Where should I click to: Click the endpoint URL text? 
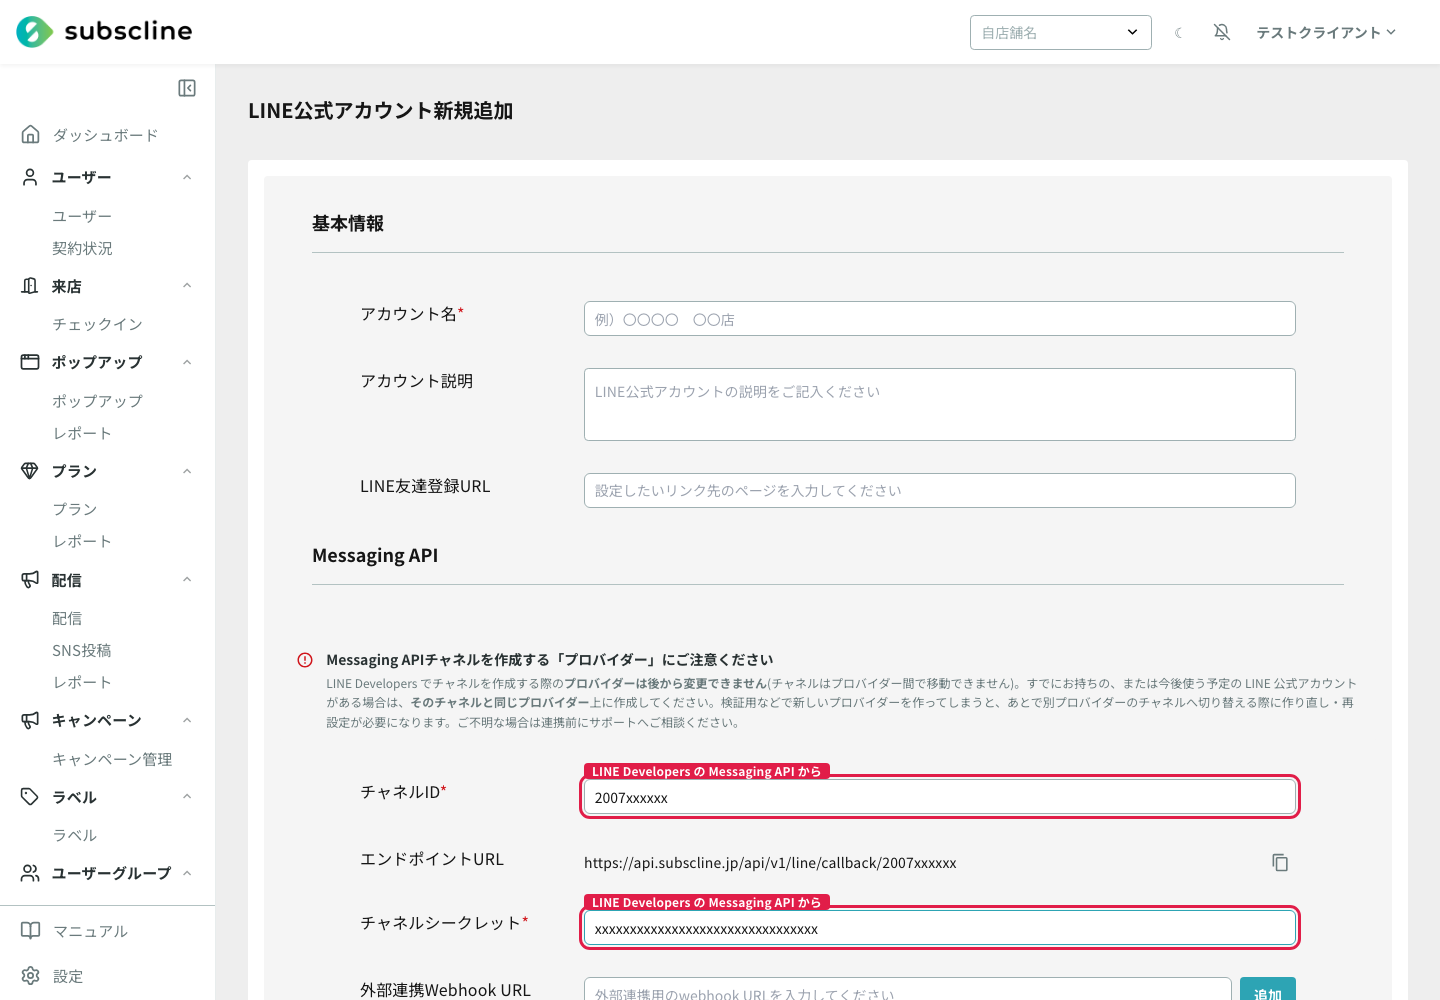(770, 863)
